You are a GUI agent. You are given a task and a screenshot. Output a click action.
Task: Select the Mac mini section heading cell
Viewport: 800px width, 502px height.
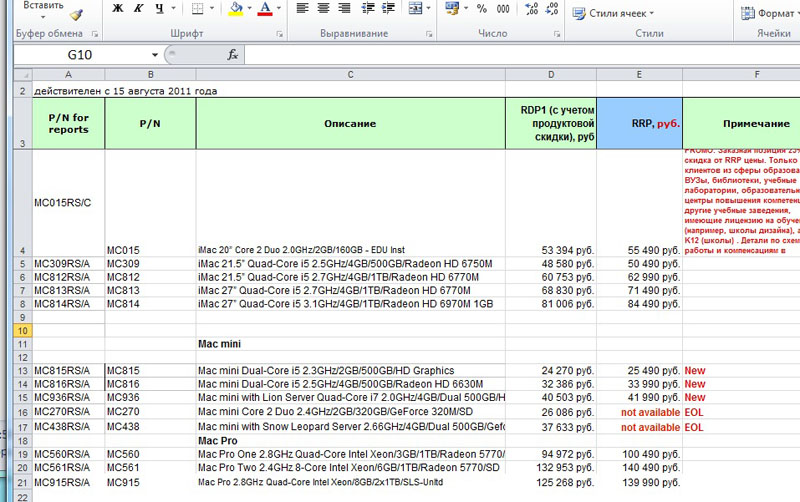(x=351, y=344)
